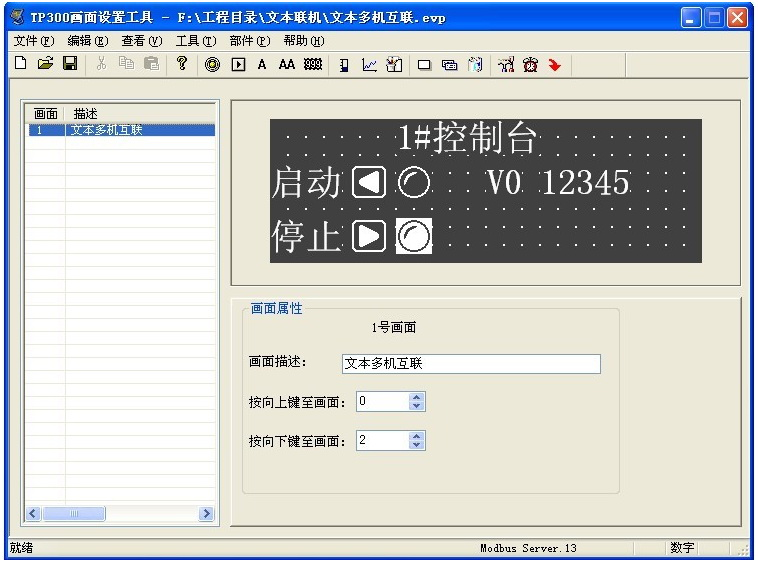This screenshot has height=562, width=758.
Task: Click the 画面描述 text input field
Action: point(471,364)
